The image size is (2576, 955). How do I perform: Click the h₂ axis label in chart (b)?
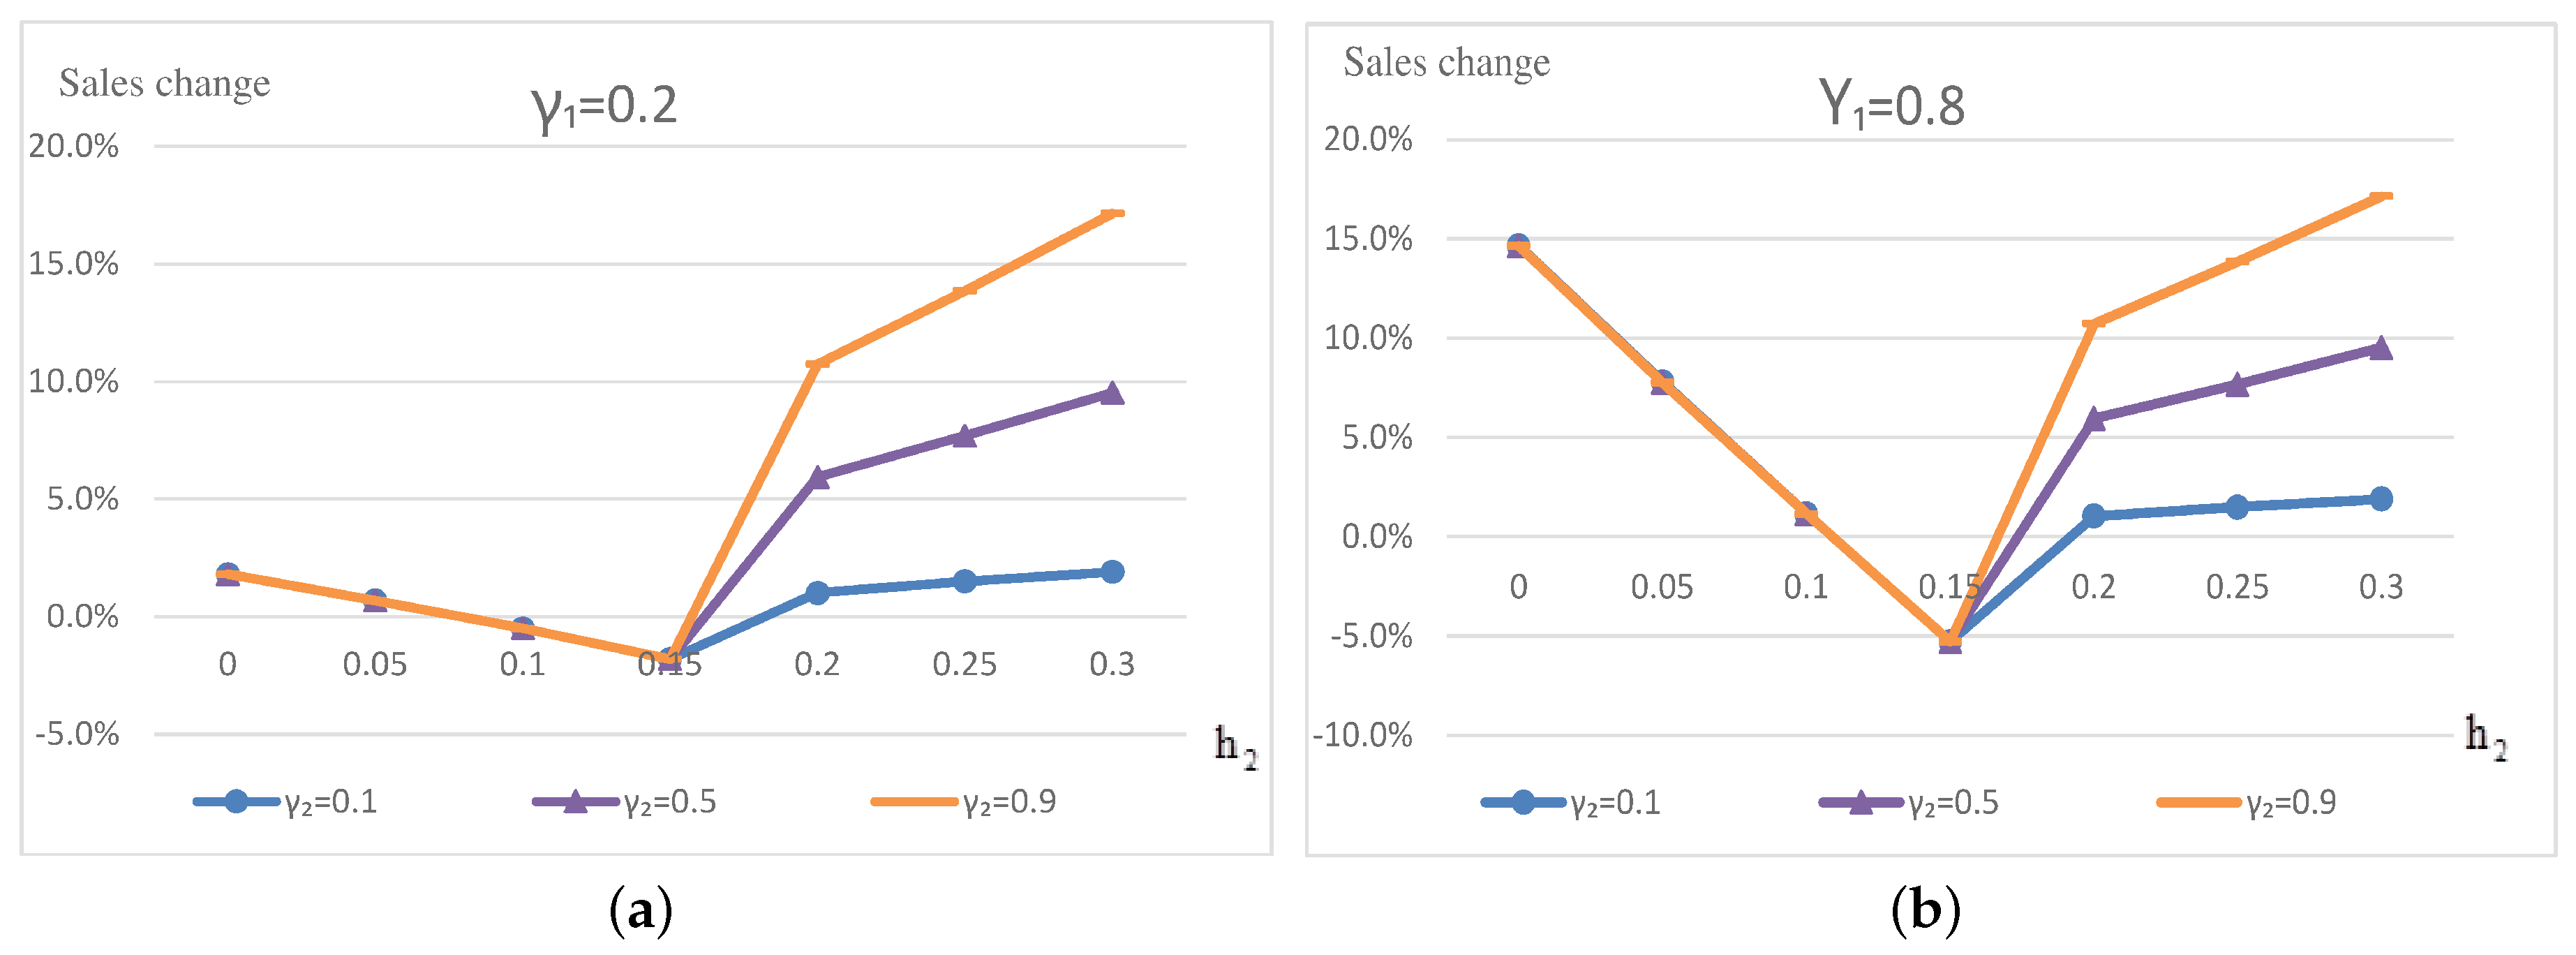[2485, 737]
